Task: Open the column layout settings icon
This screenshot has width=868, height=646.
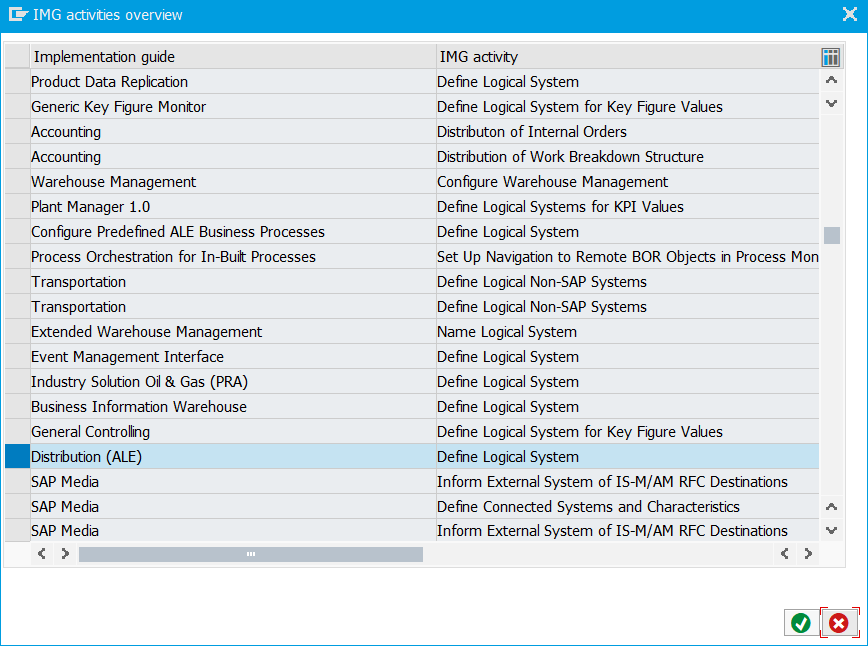Action: 830,56
